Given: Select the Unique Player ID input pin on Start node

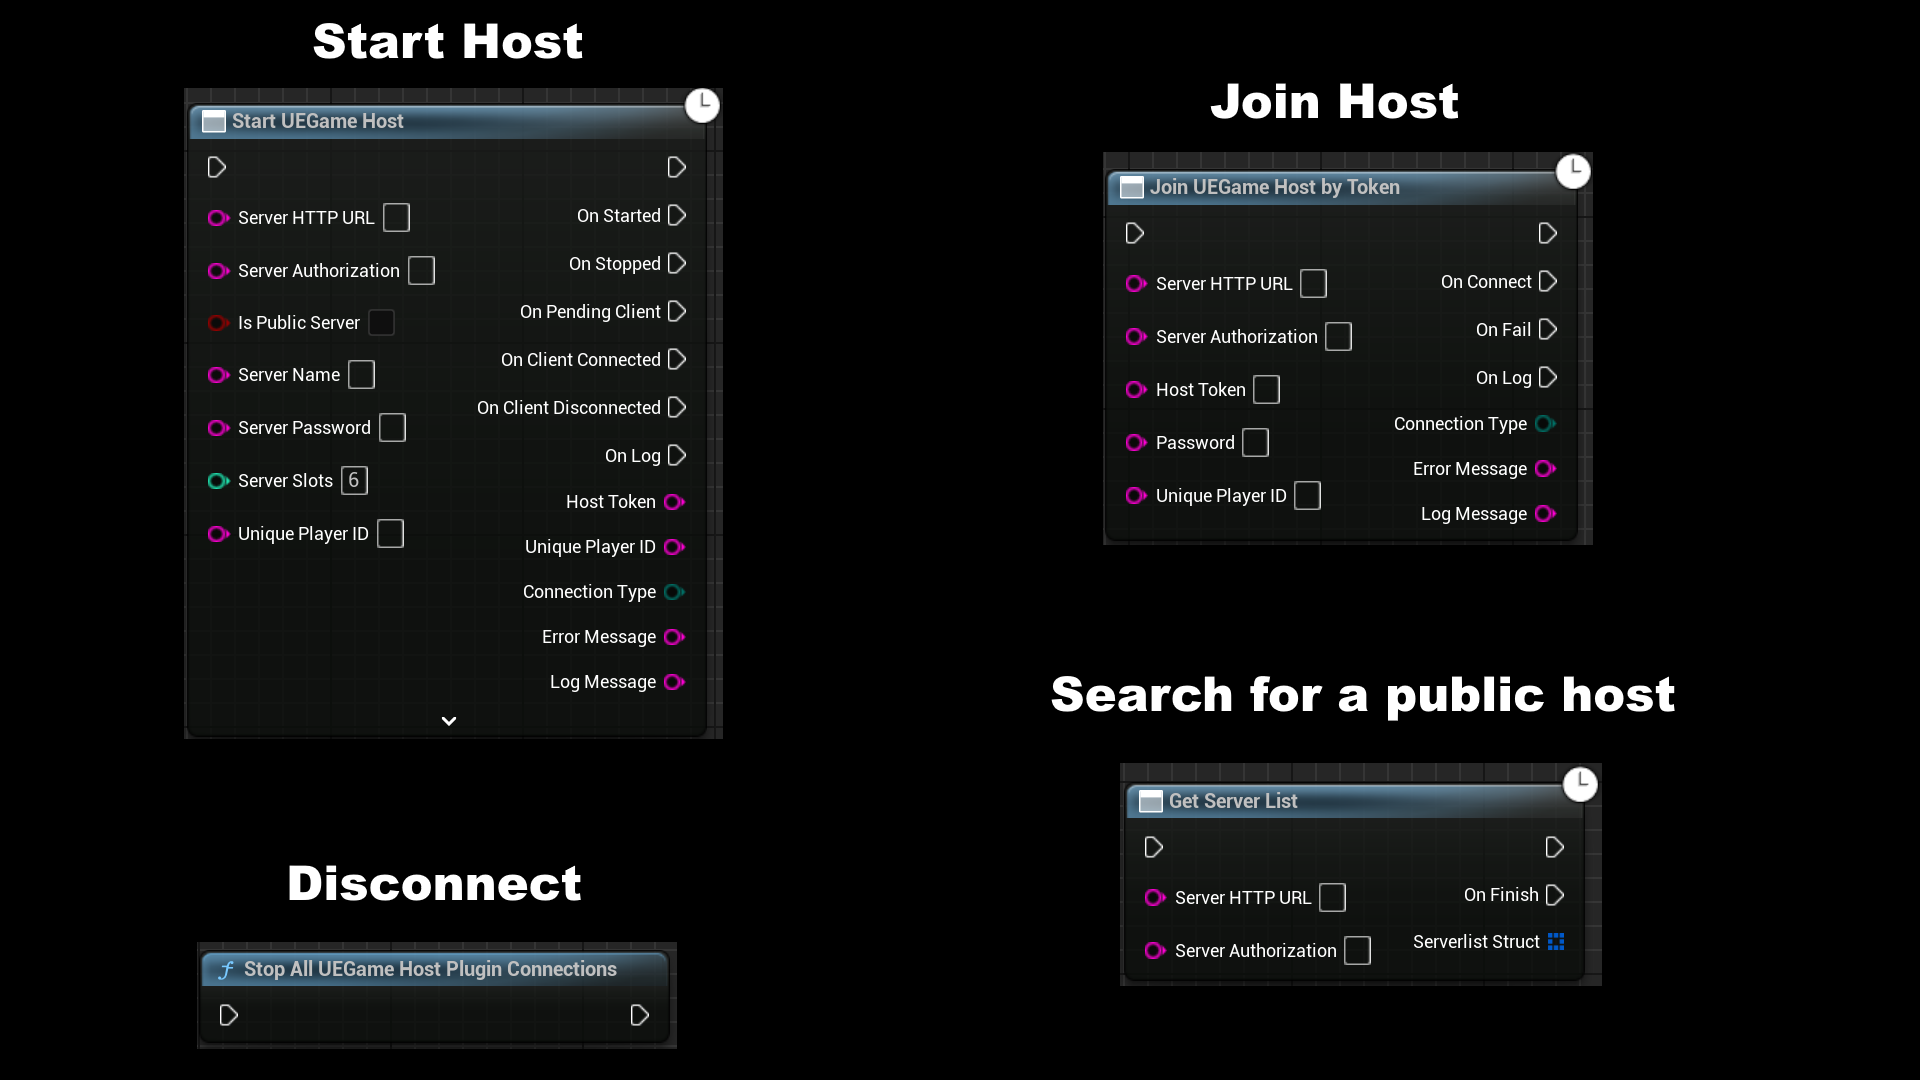Looking at the screenshot, I should (218, 533).
